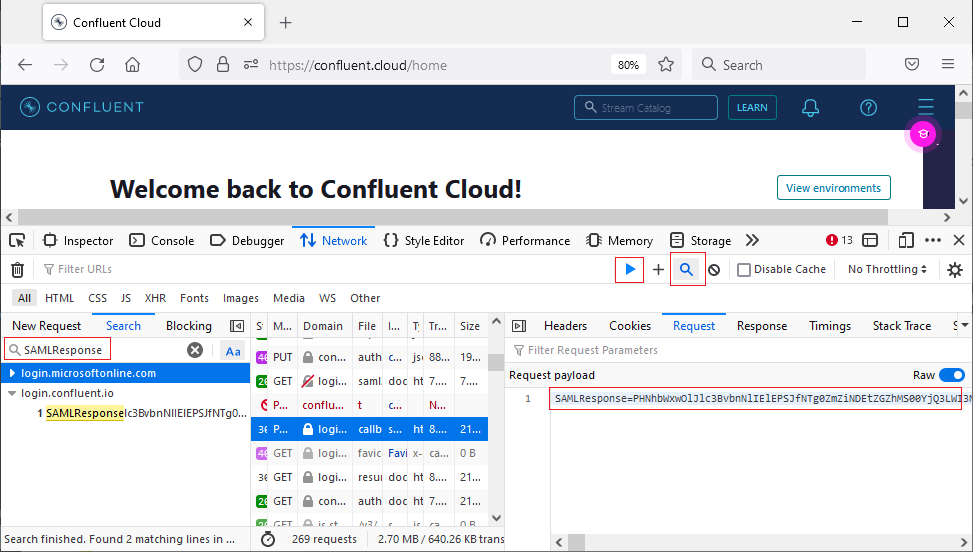Open Confluent notifications bell
973x552 pixels.
tap(810, 107)
